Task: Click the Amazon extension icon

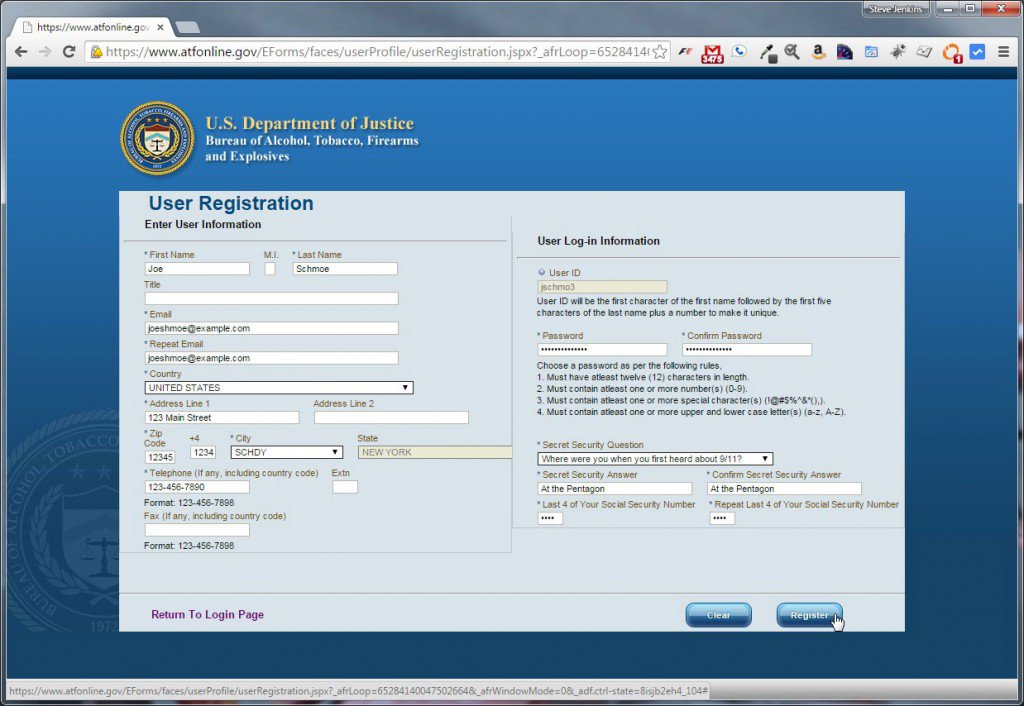Action: click(x=817, y=52)
